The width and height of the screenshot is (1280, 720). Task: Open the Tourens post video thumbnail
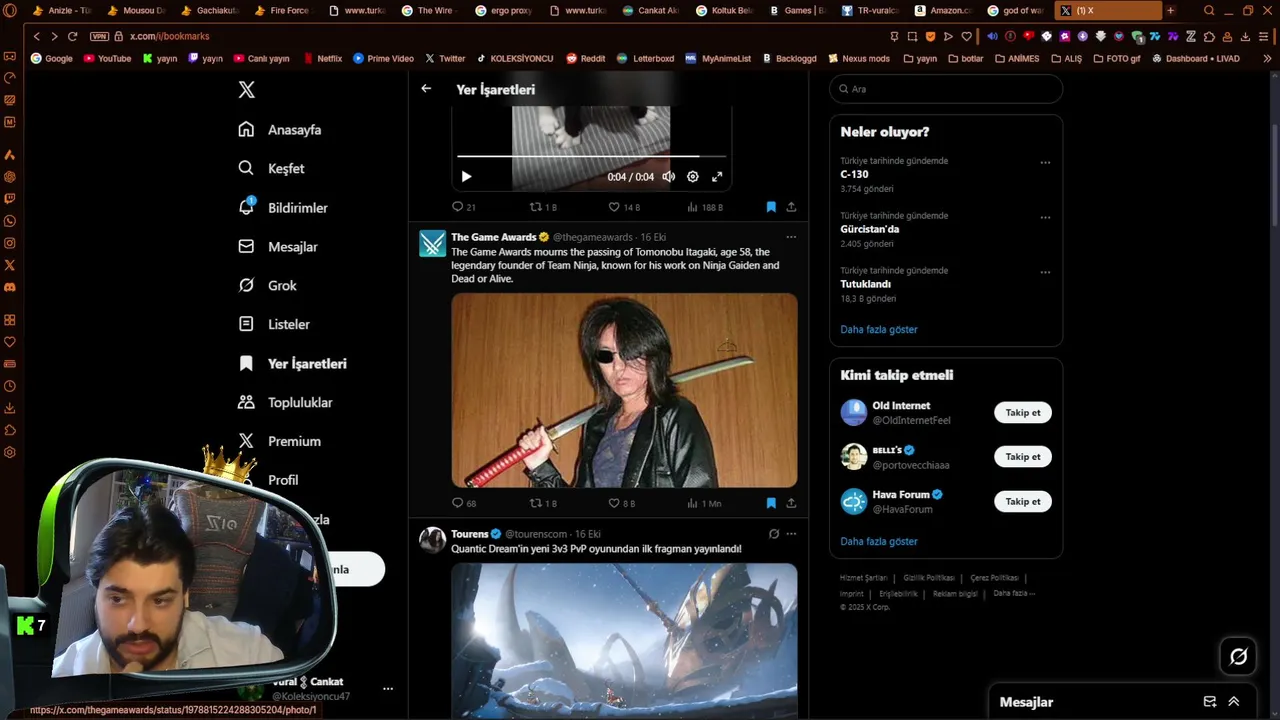pyautogui.click(x=624, y=641)
